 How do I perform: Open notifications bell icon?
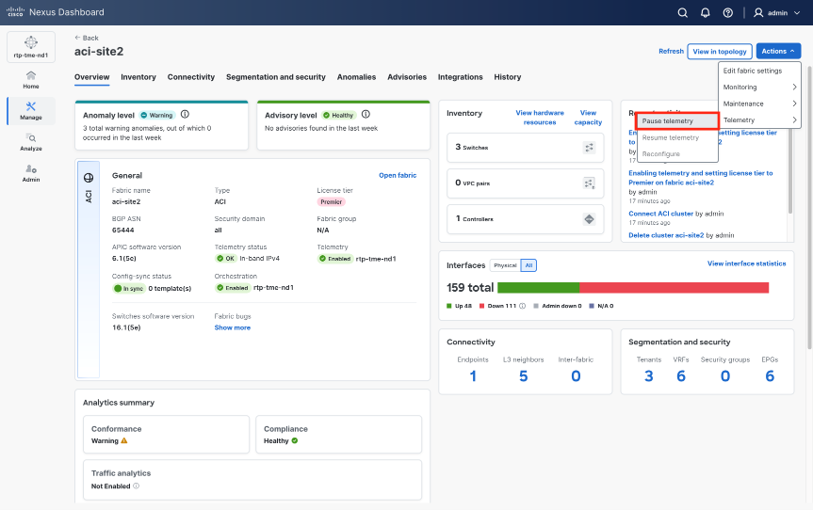click(705, 12)
